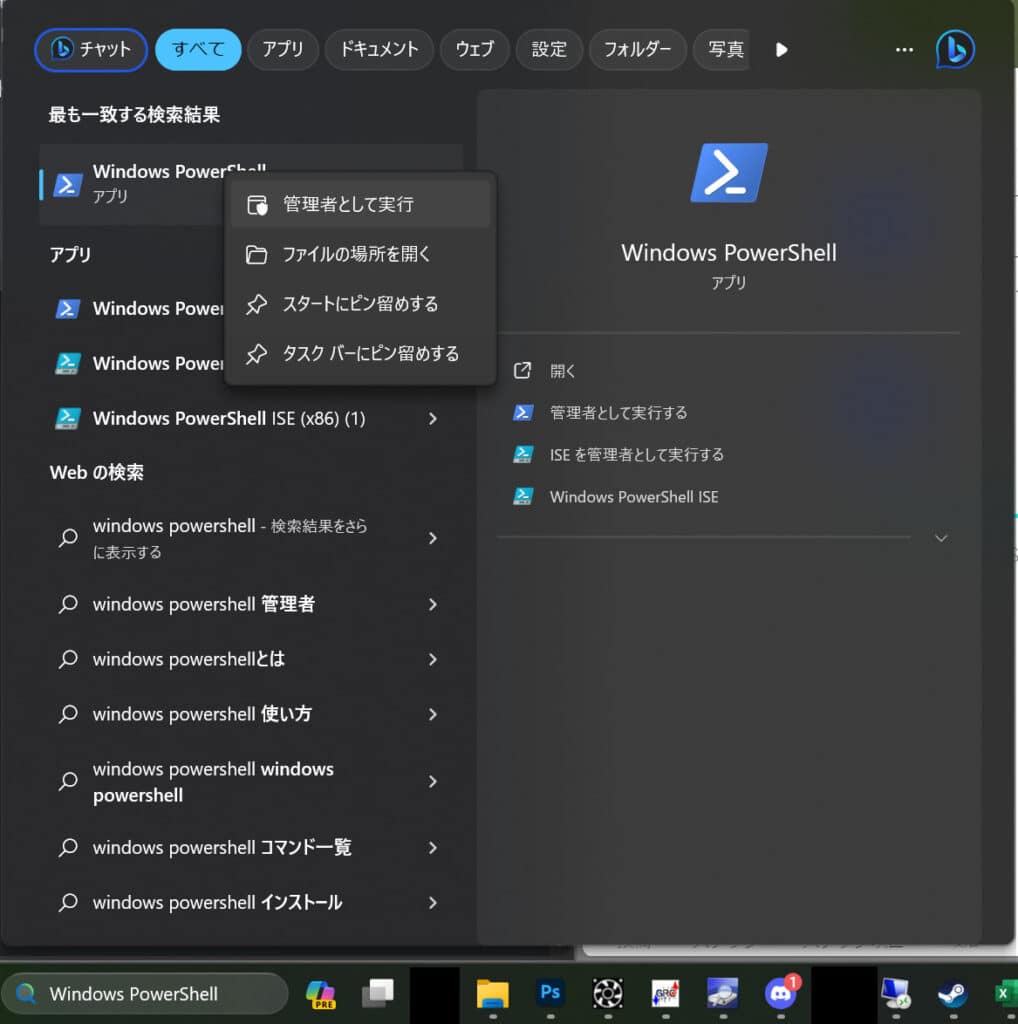Screen dimensions: 1018x1024
Task: Expand windows powershell インストール suggestion arrow
Action: pos(432,903)
